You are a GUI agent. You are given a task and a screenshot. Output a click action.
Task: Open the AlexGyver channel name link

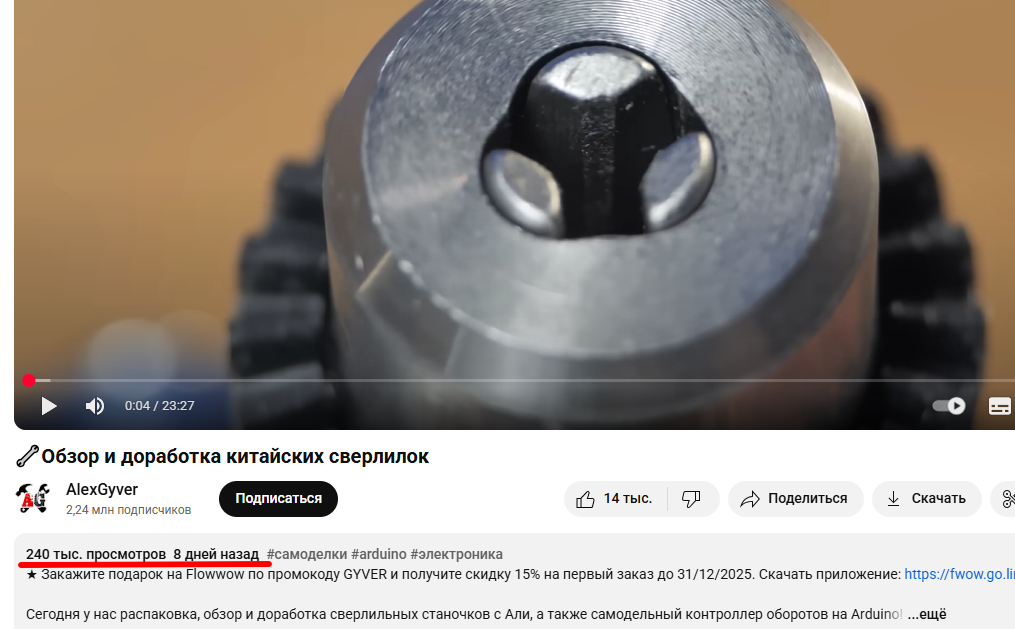click(102, 490)
